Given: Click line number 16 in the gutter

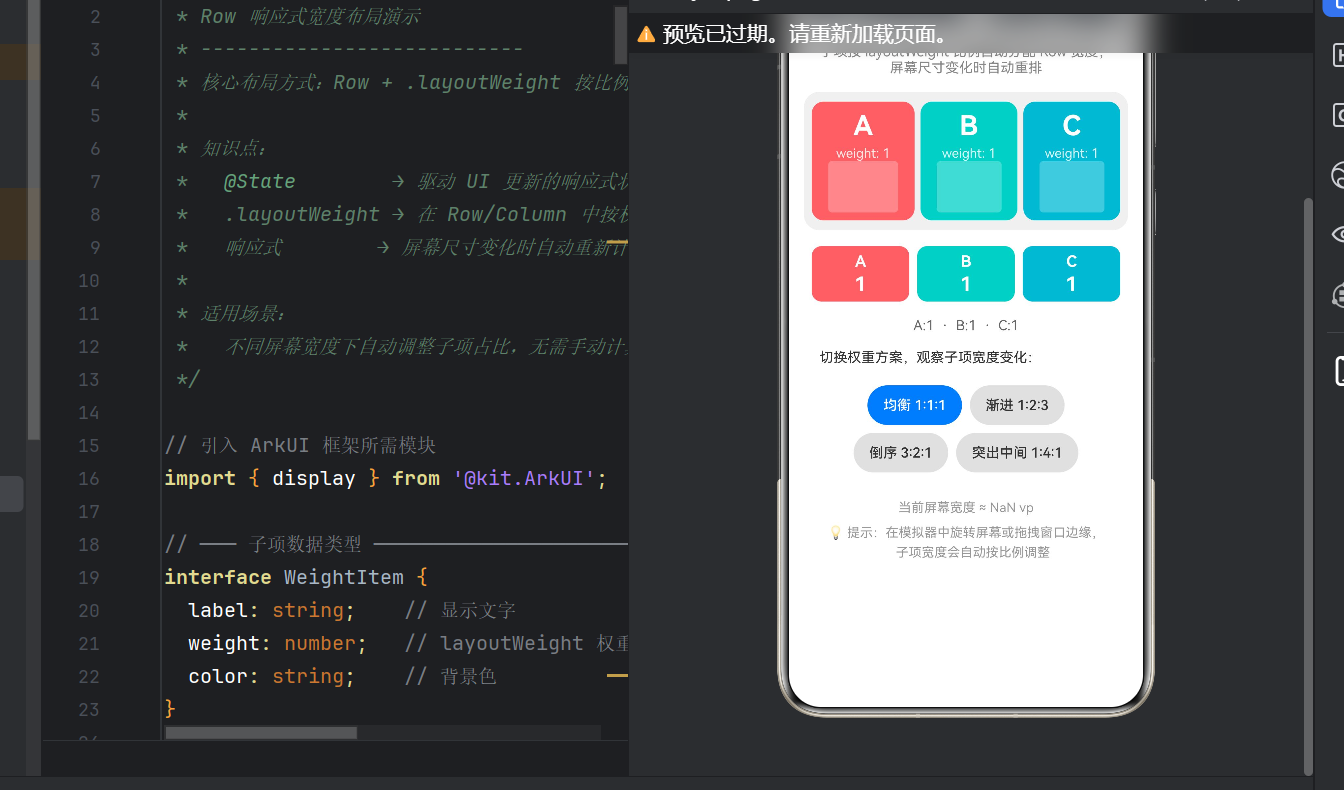Looking at the screenshot, I should point(89,478).
